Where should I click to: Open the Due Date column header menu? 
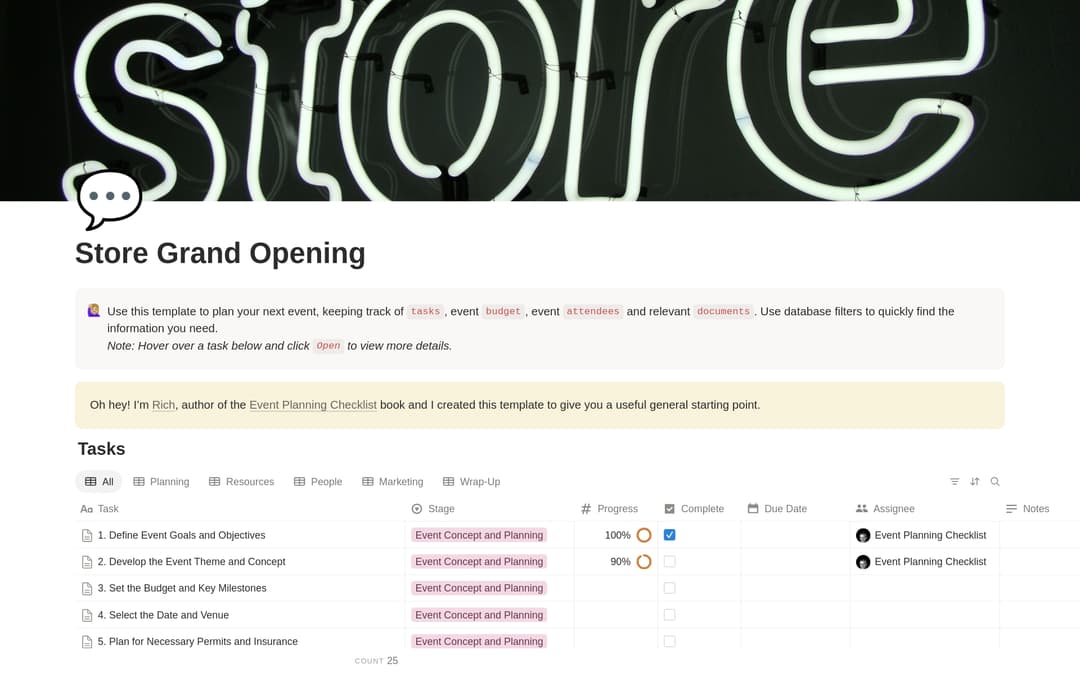point(796,509)
